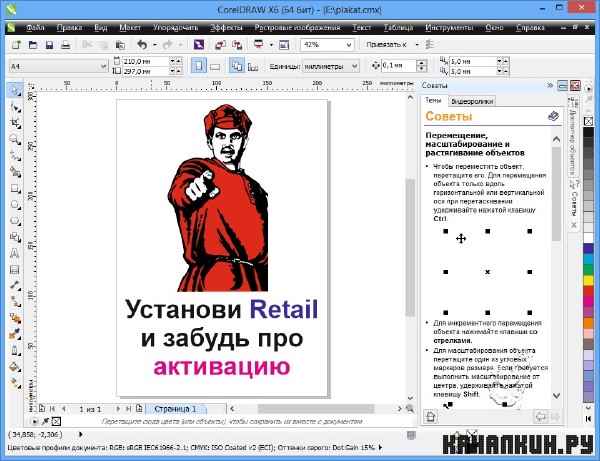The height and width of the screenshot is (461, 600).
Task: Select the Smart Fill tool
Action: tap(15, 172)
